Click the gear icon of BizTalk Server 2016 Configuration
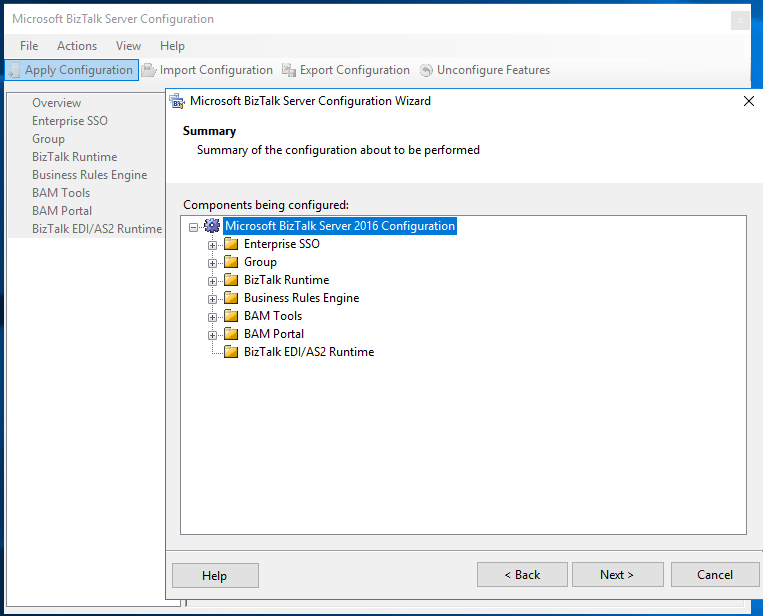 coord(212,226)
